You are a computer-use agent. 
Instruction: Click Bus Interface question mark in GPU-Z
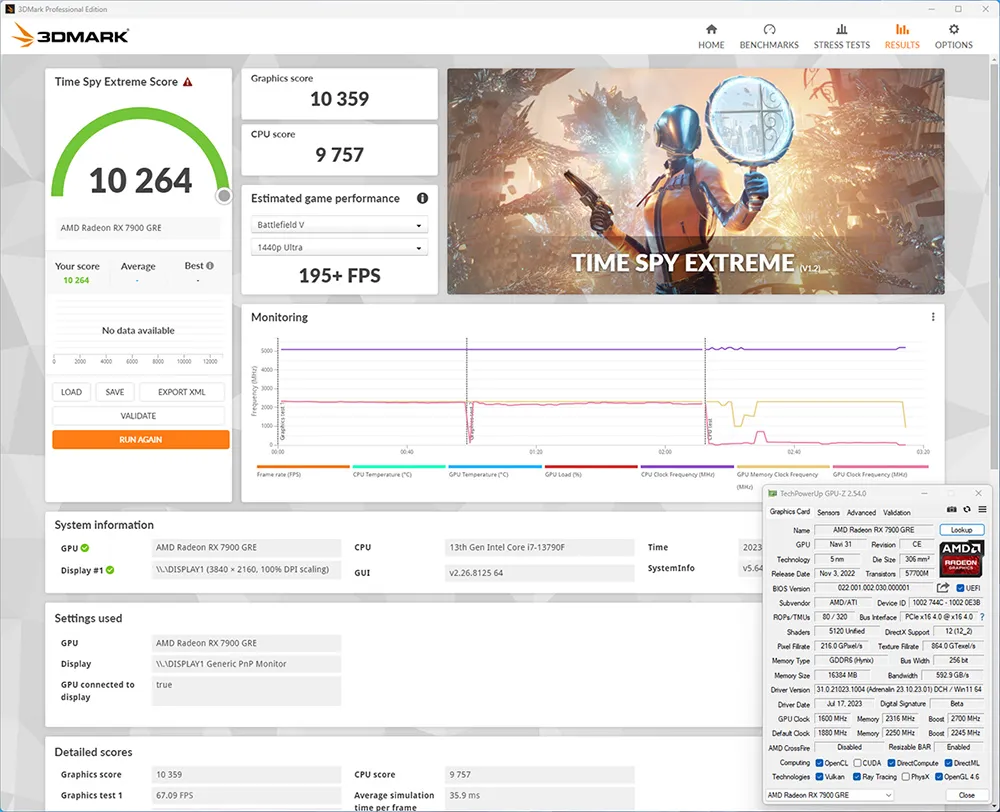(982, 617)
